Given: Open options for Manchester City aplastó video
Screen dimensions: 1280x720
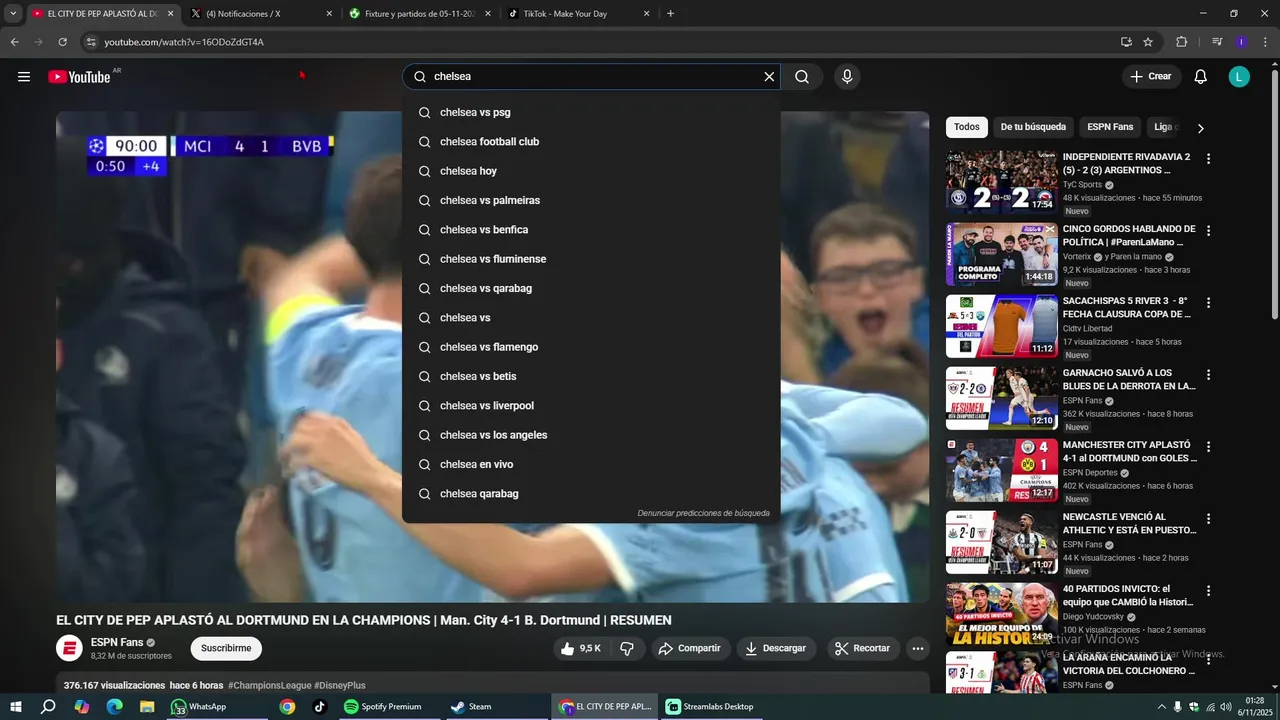Looking at the screenshot, I should tap(1208, 446).
